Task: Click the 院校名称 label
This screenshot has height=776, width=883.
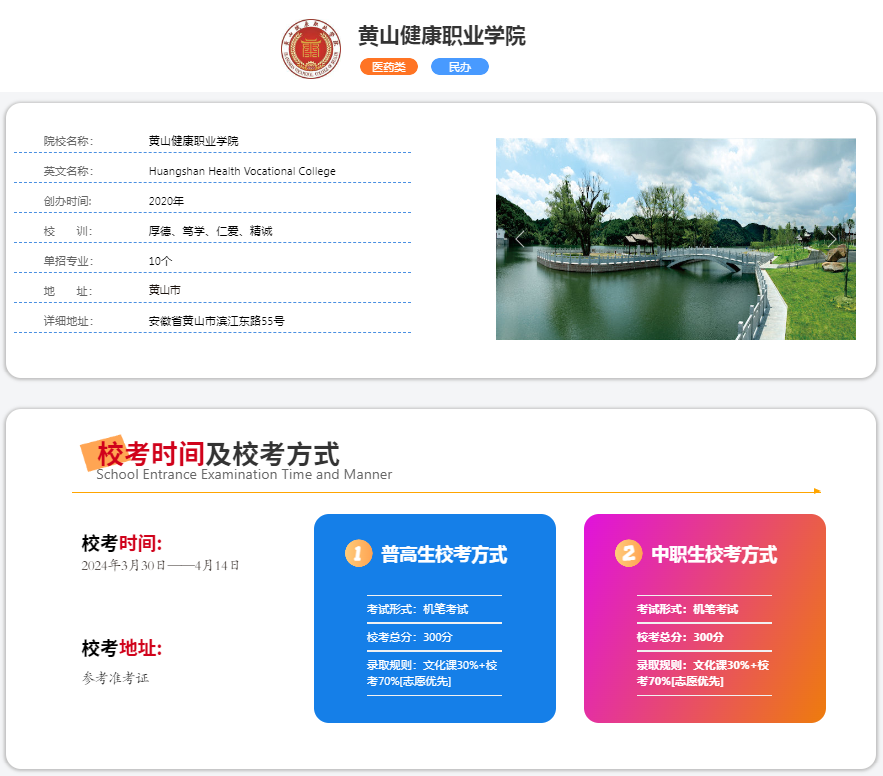Action: point(68,141)
